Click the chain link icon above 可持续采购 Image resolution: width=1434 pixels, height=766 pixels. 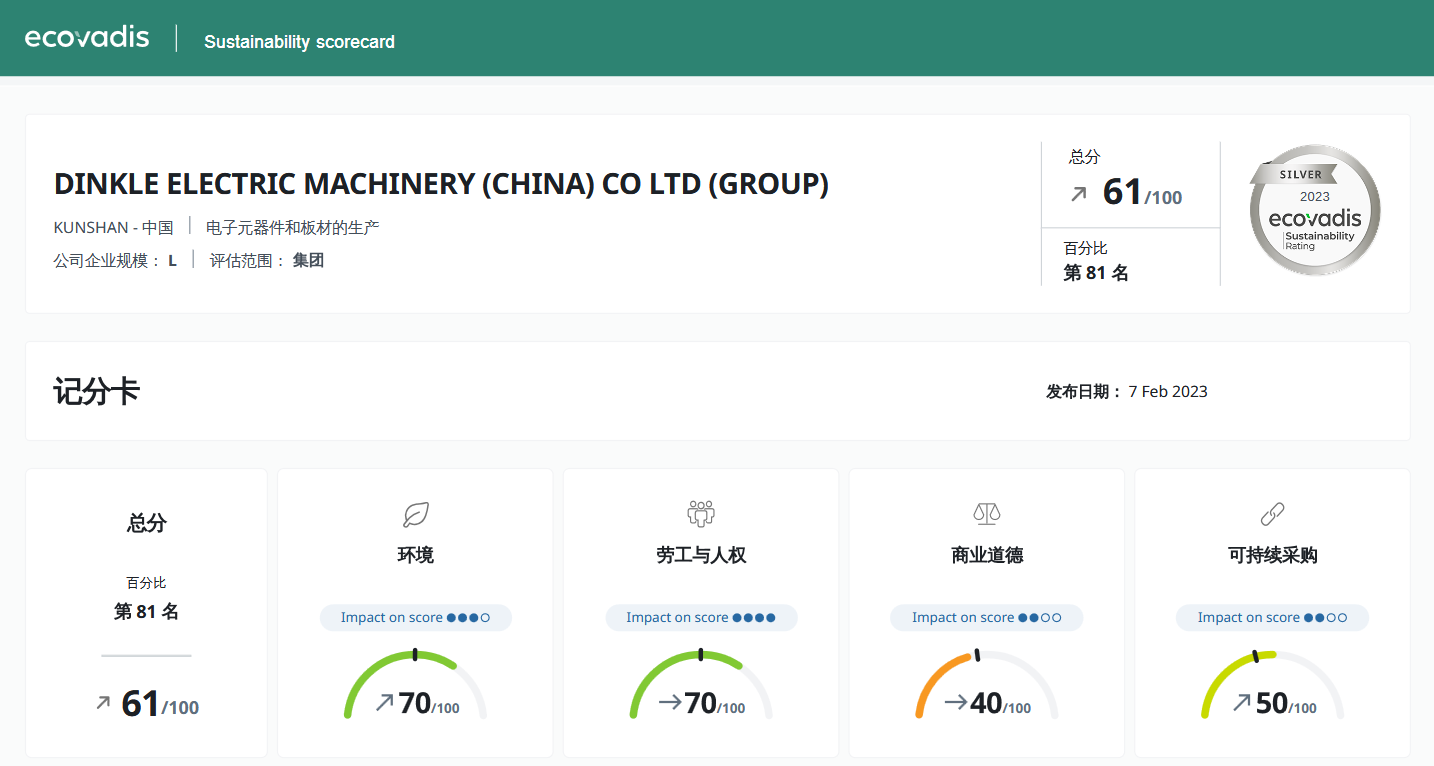pyautogui.click(x=1272, y=515)
